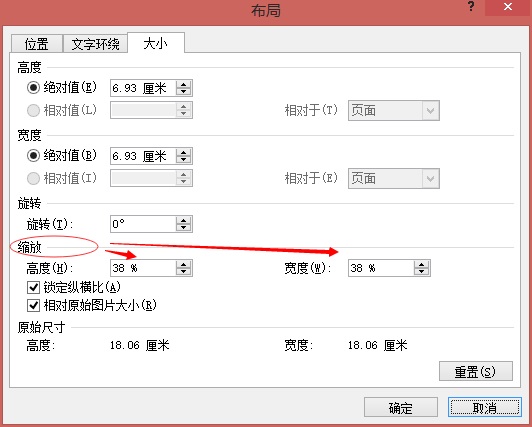Confirm with the 确定 button

pyautogui.click(x=401, y=407)
